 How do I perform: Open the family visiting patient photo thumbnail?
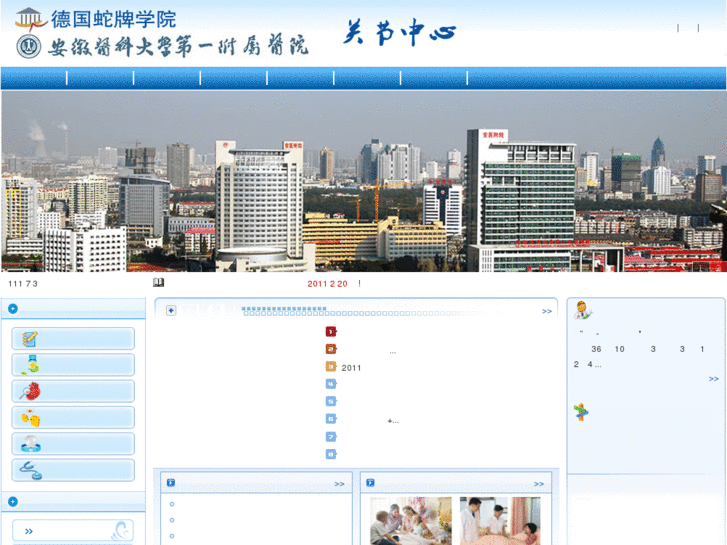411,521
